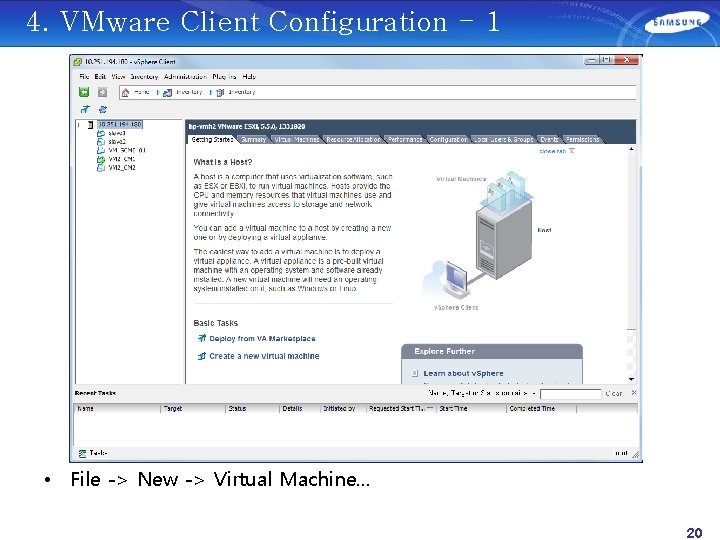The image size is (720, 540).
Task: Switch to Local Users & Groups tab
Action: 504,139
